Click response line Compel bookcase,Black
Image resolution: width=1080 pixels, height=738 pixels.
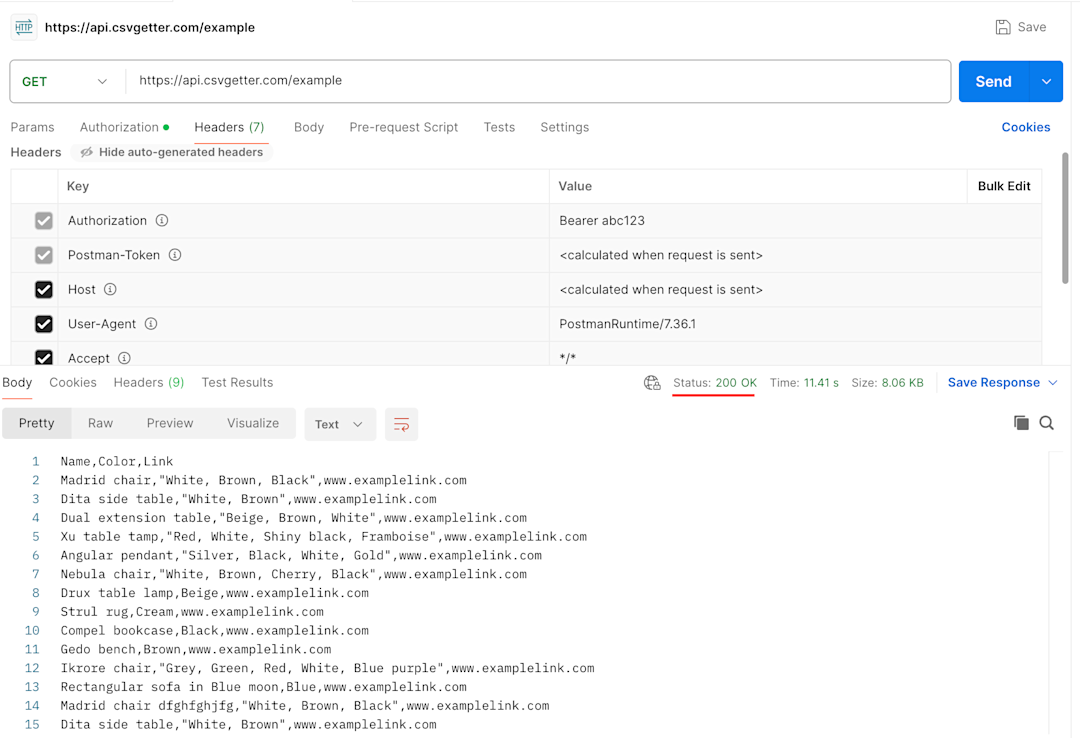(x=214, y=631)
